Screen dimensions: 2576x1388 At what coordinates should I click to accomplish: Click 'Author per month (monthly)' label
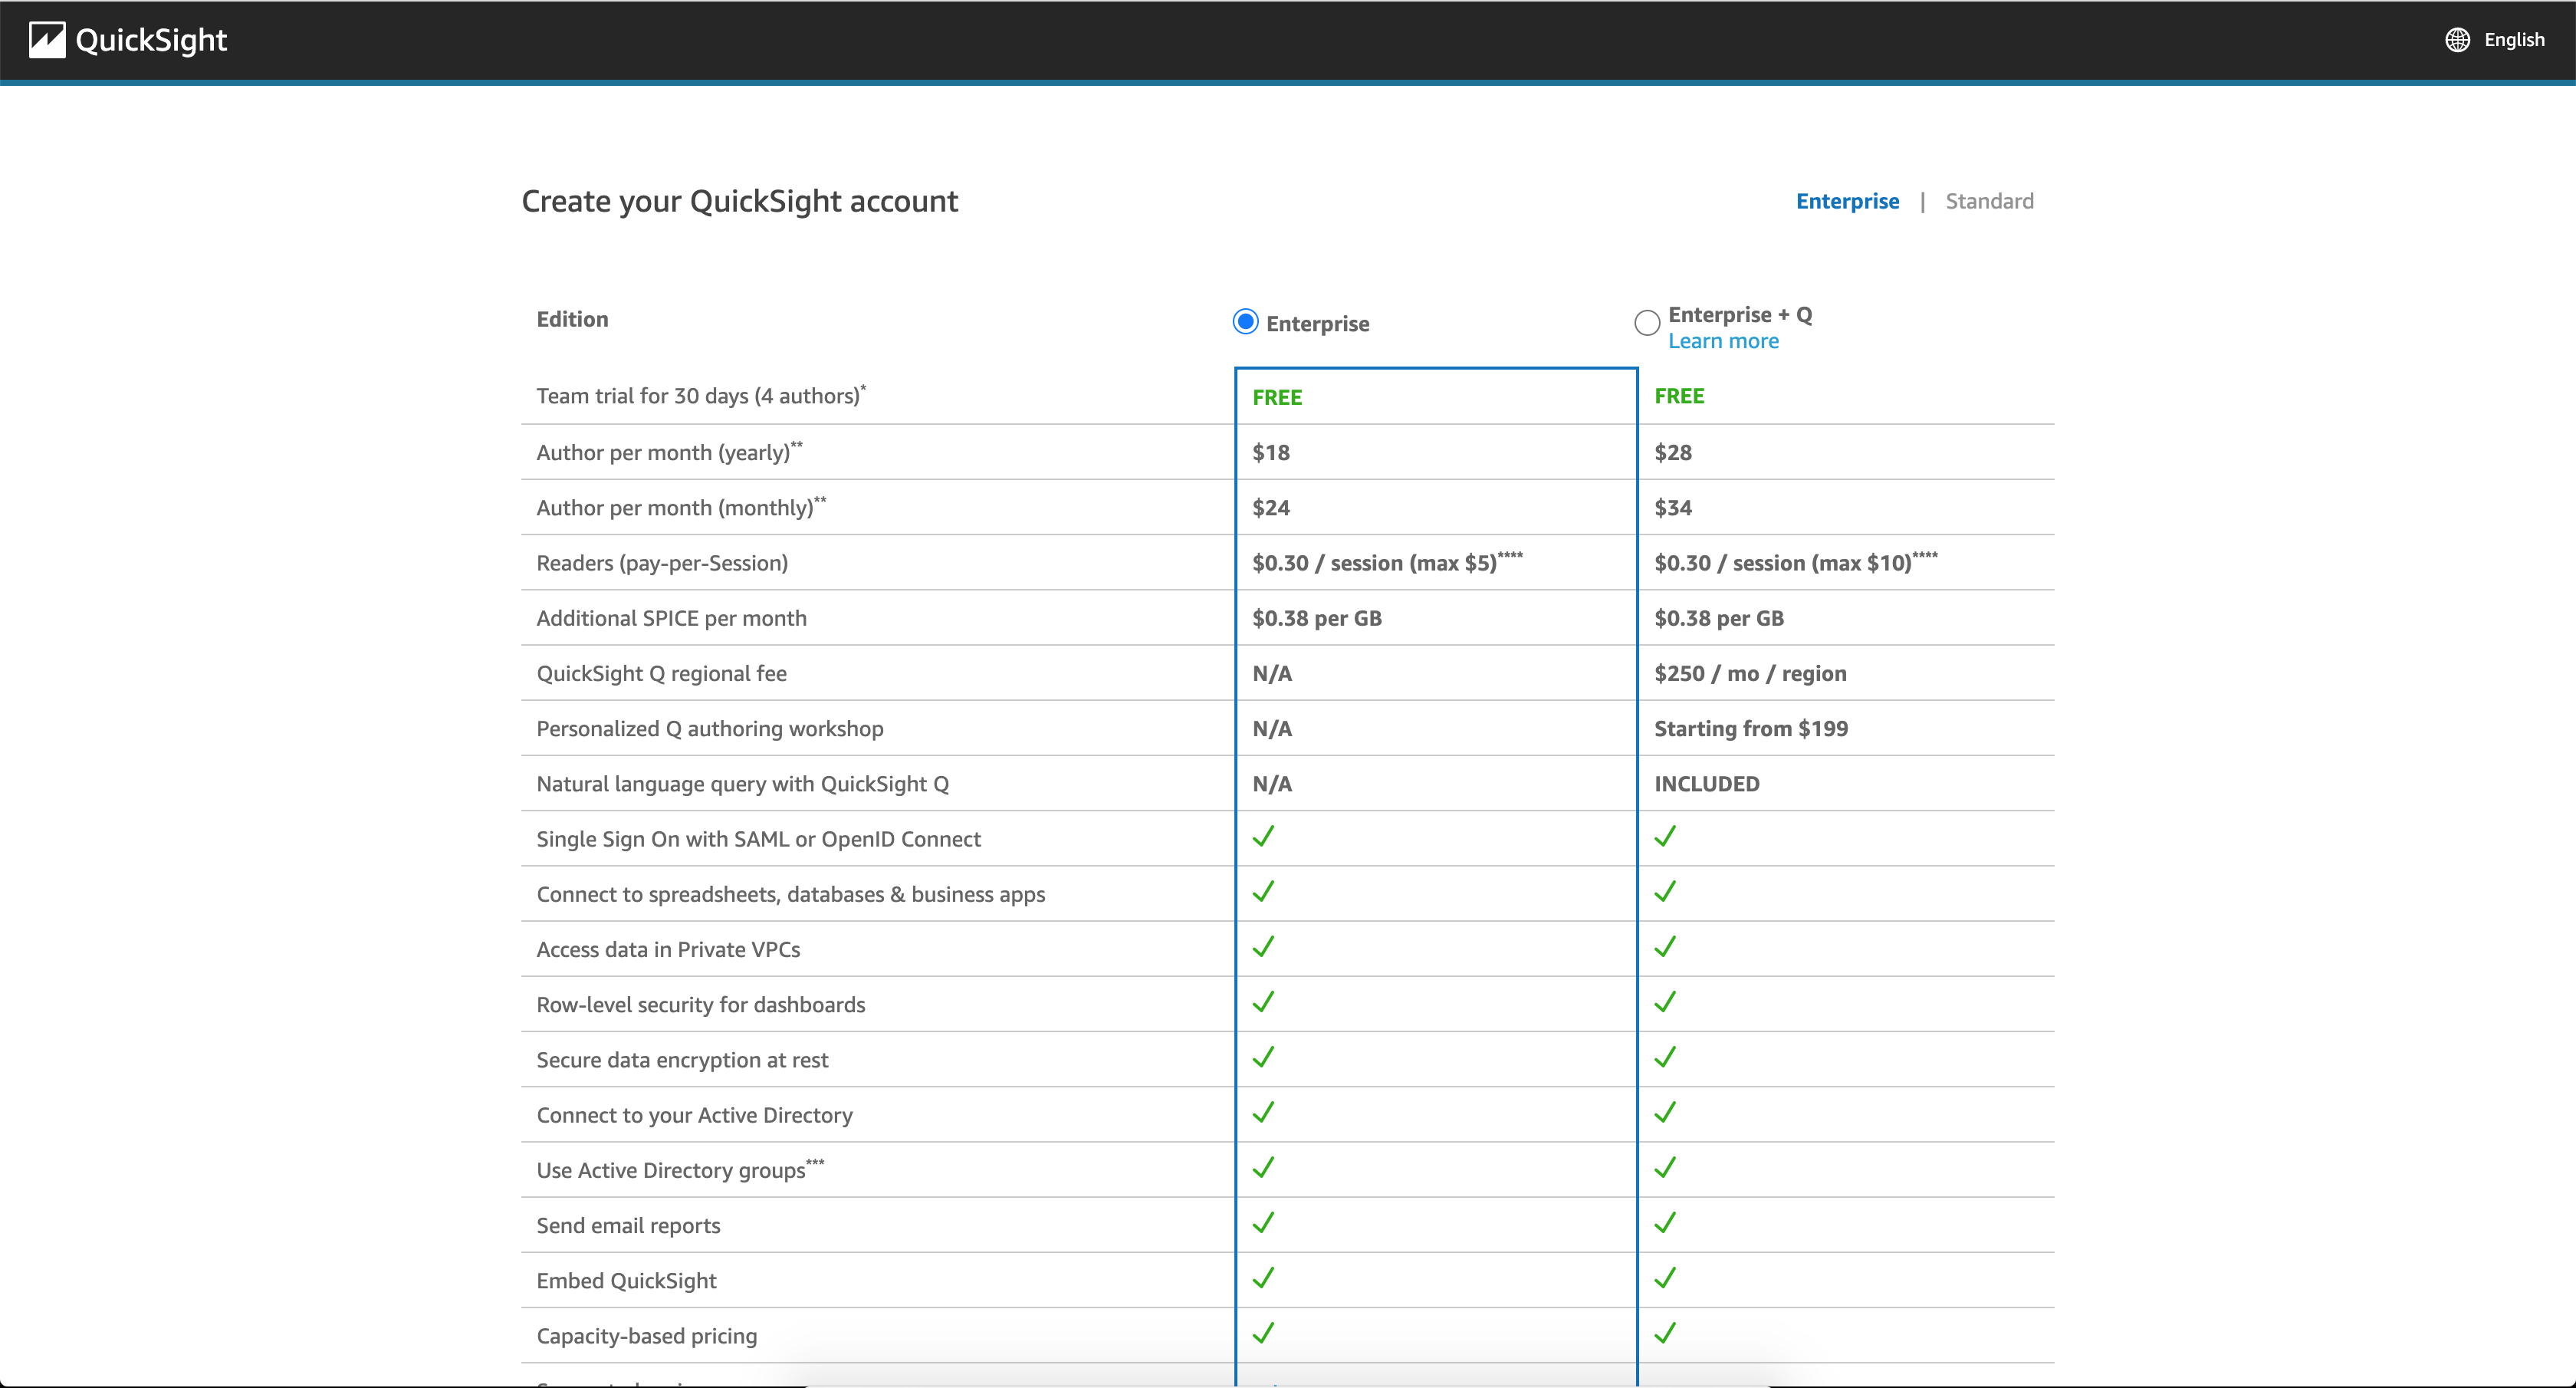coord(681,506)
